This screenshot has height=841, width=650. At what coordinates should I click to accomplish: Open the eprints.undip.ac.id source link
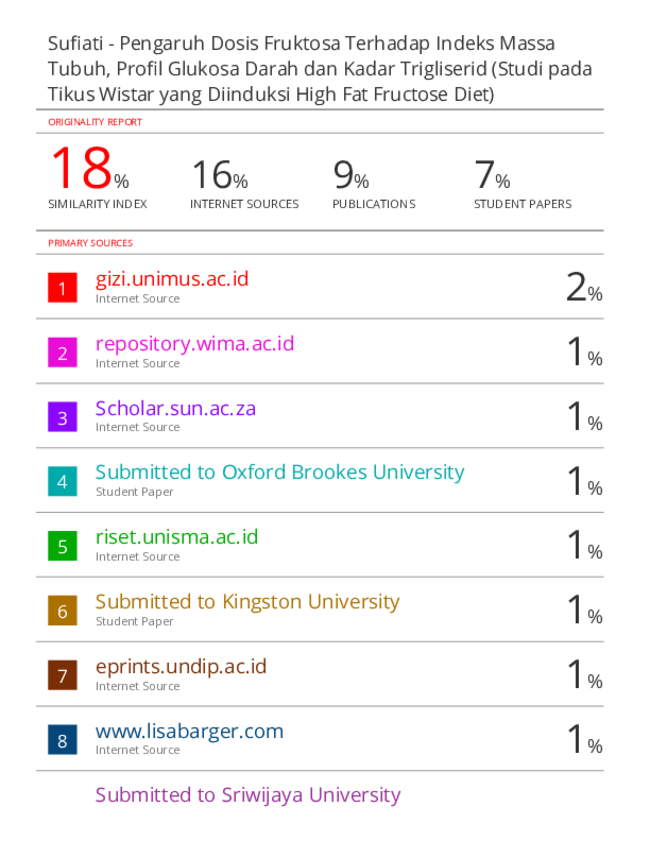pyautogui.click(x=181, y=667)
